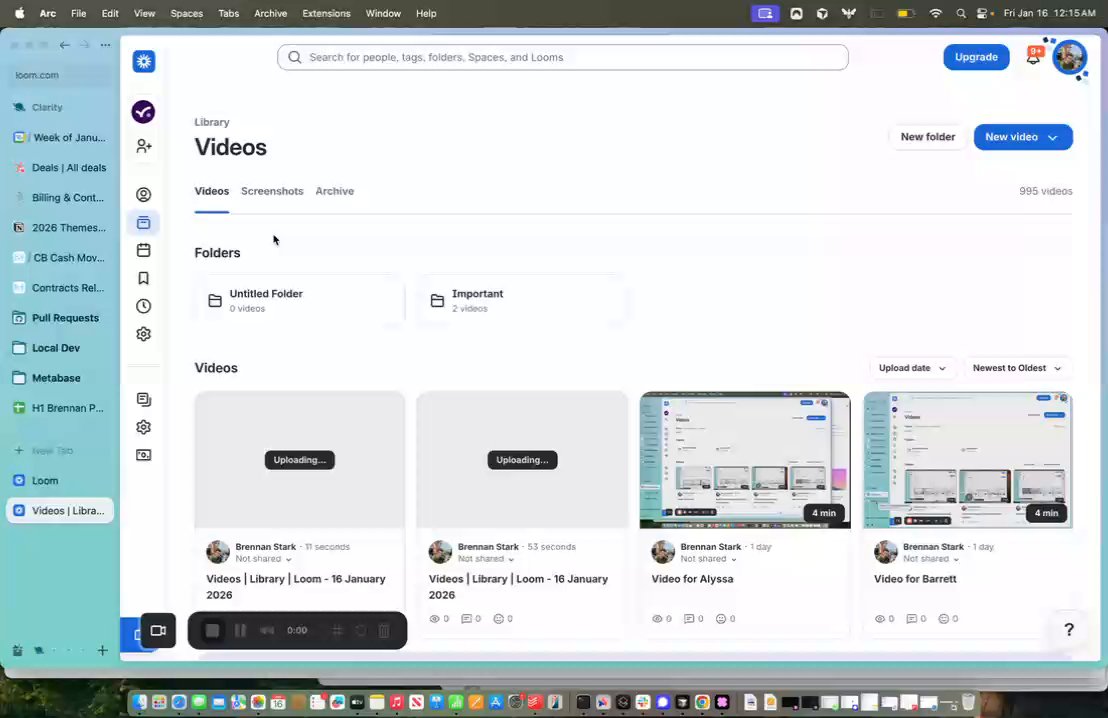Image resolution: width=1108 pixels, height=718 pixels.
Task: Open the Important folder card
Action: click(x=521, y=300)
